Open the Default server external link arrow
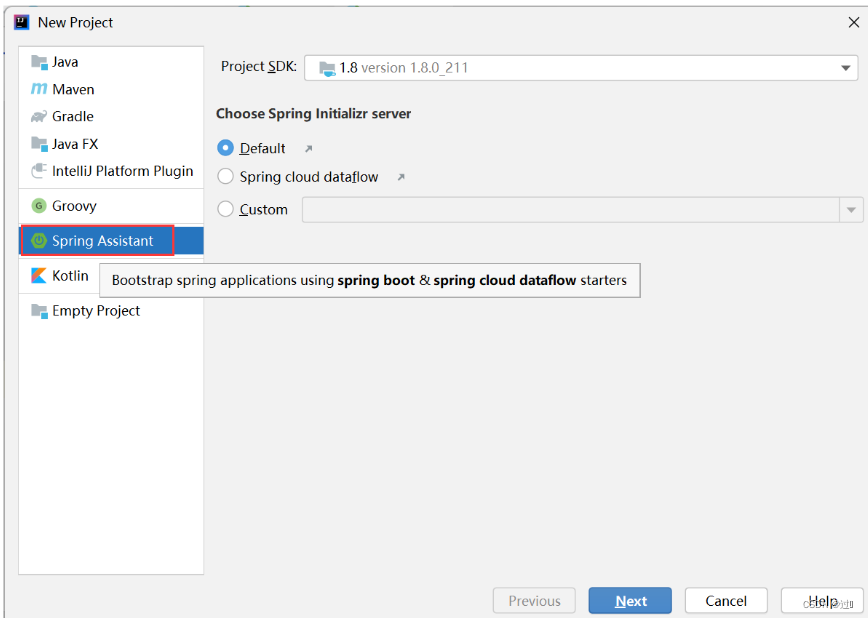Screen dimensions: 868x618 coord(309,148)
